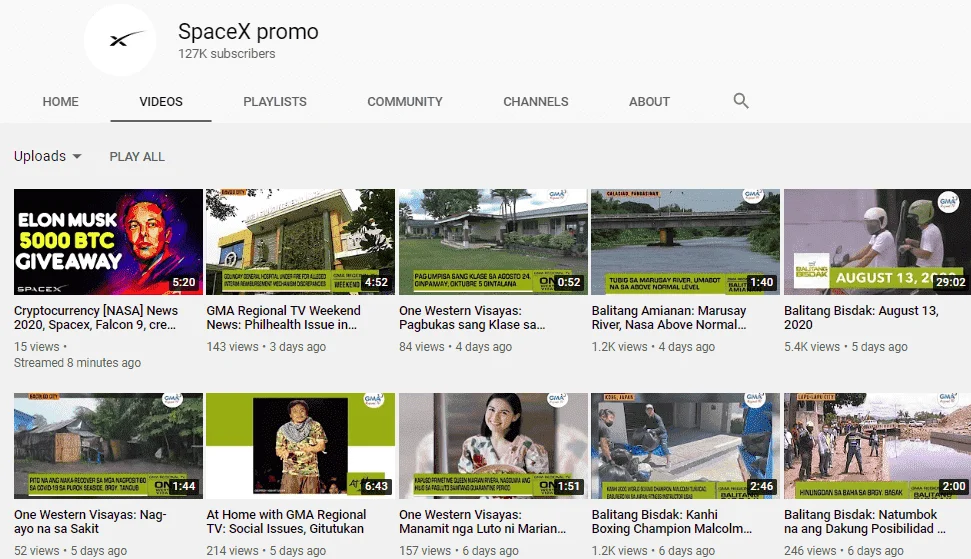Click the 127K subscribers text
The width and height of the screenshot is (971, 559).
coord(227,54)
